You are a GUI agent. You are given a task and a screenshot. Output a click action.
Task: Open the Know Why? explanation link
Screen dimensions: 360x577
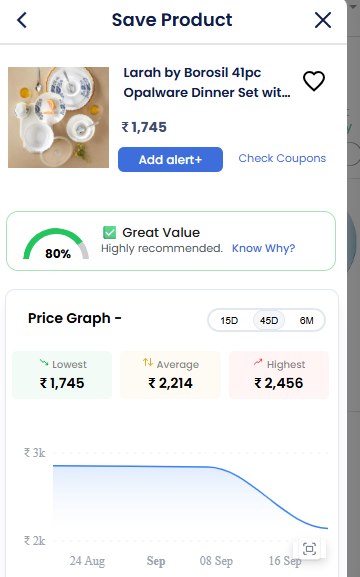pos(264,248)
